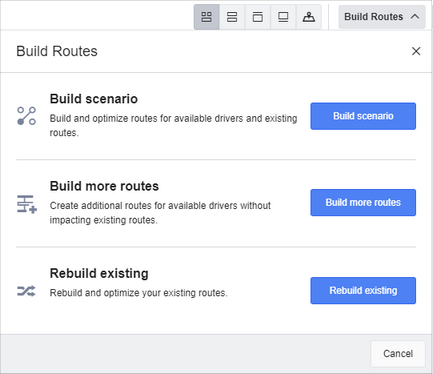Open the map view layout icon
Screen dimensions: 433x374
[309, 17]
